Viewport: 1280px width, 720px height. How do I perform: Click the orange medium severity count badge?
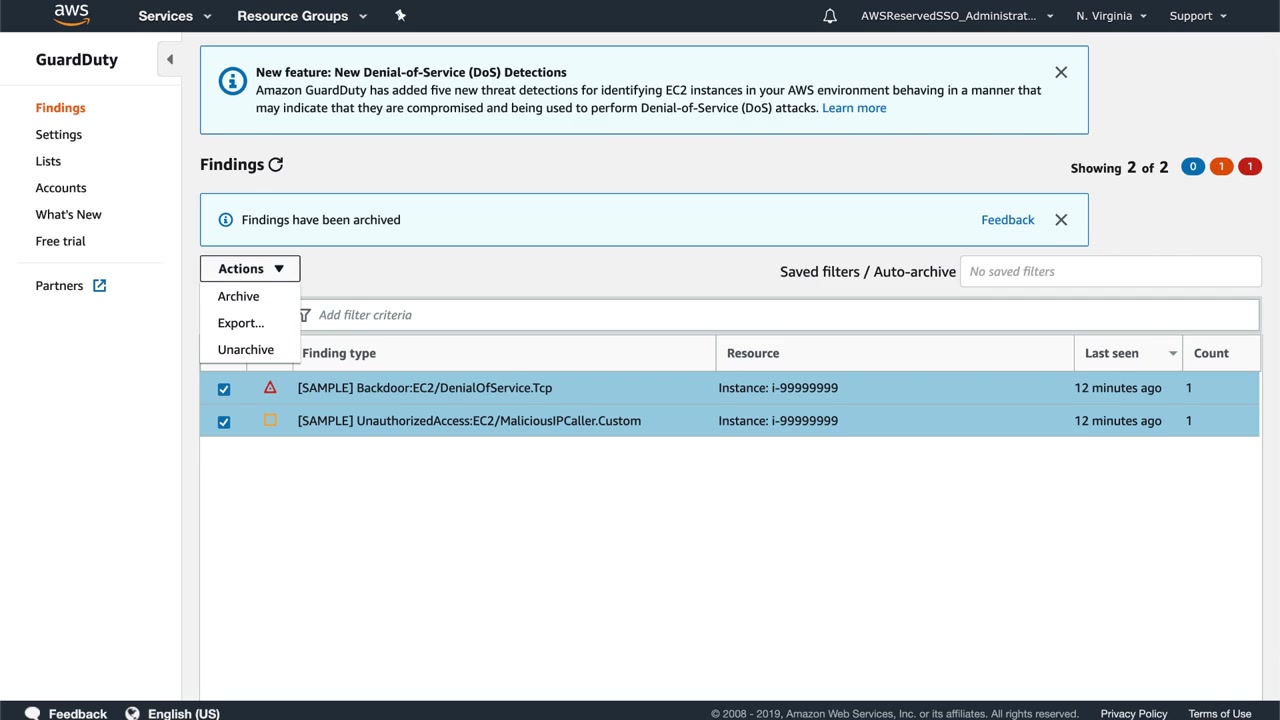[1220, 167]
